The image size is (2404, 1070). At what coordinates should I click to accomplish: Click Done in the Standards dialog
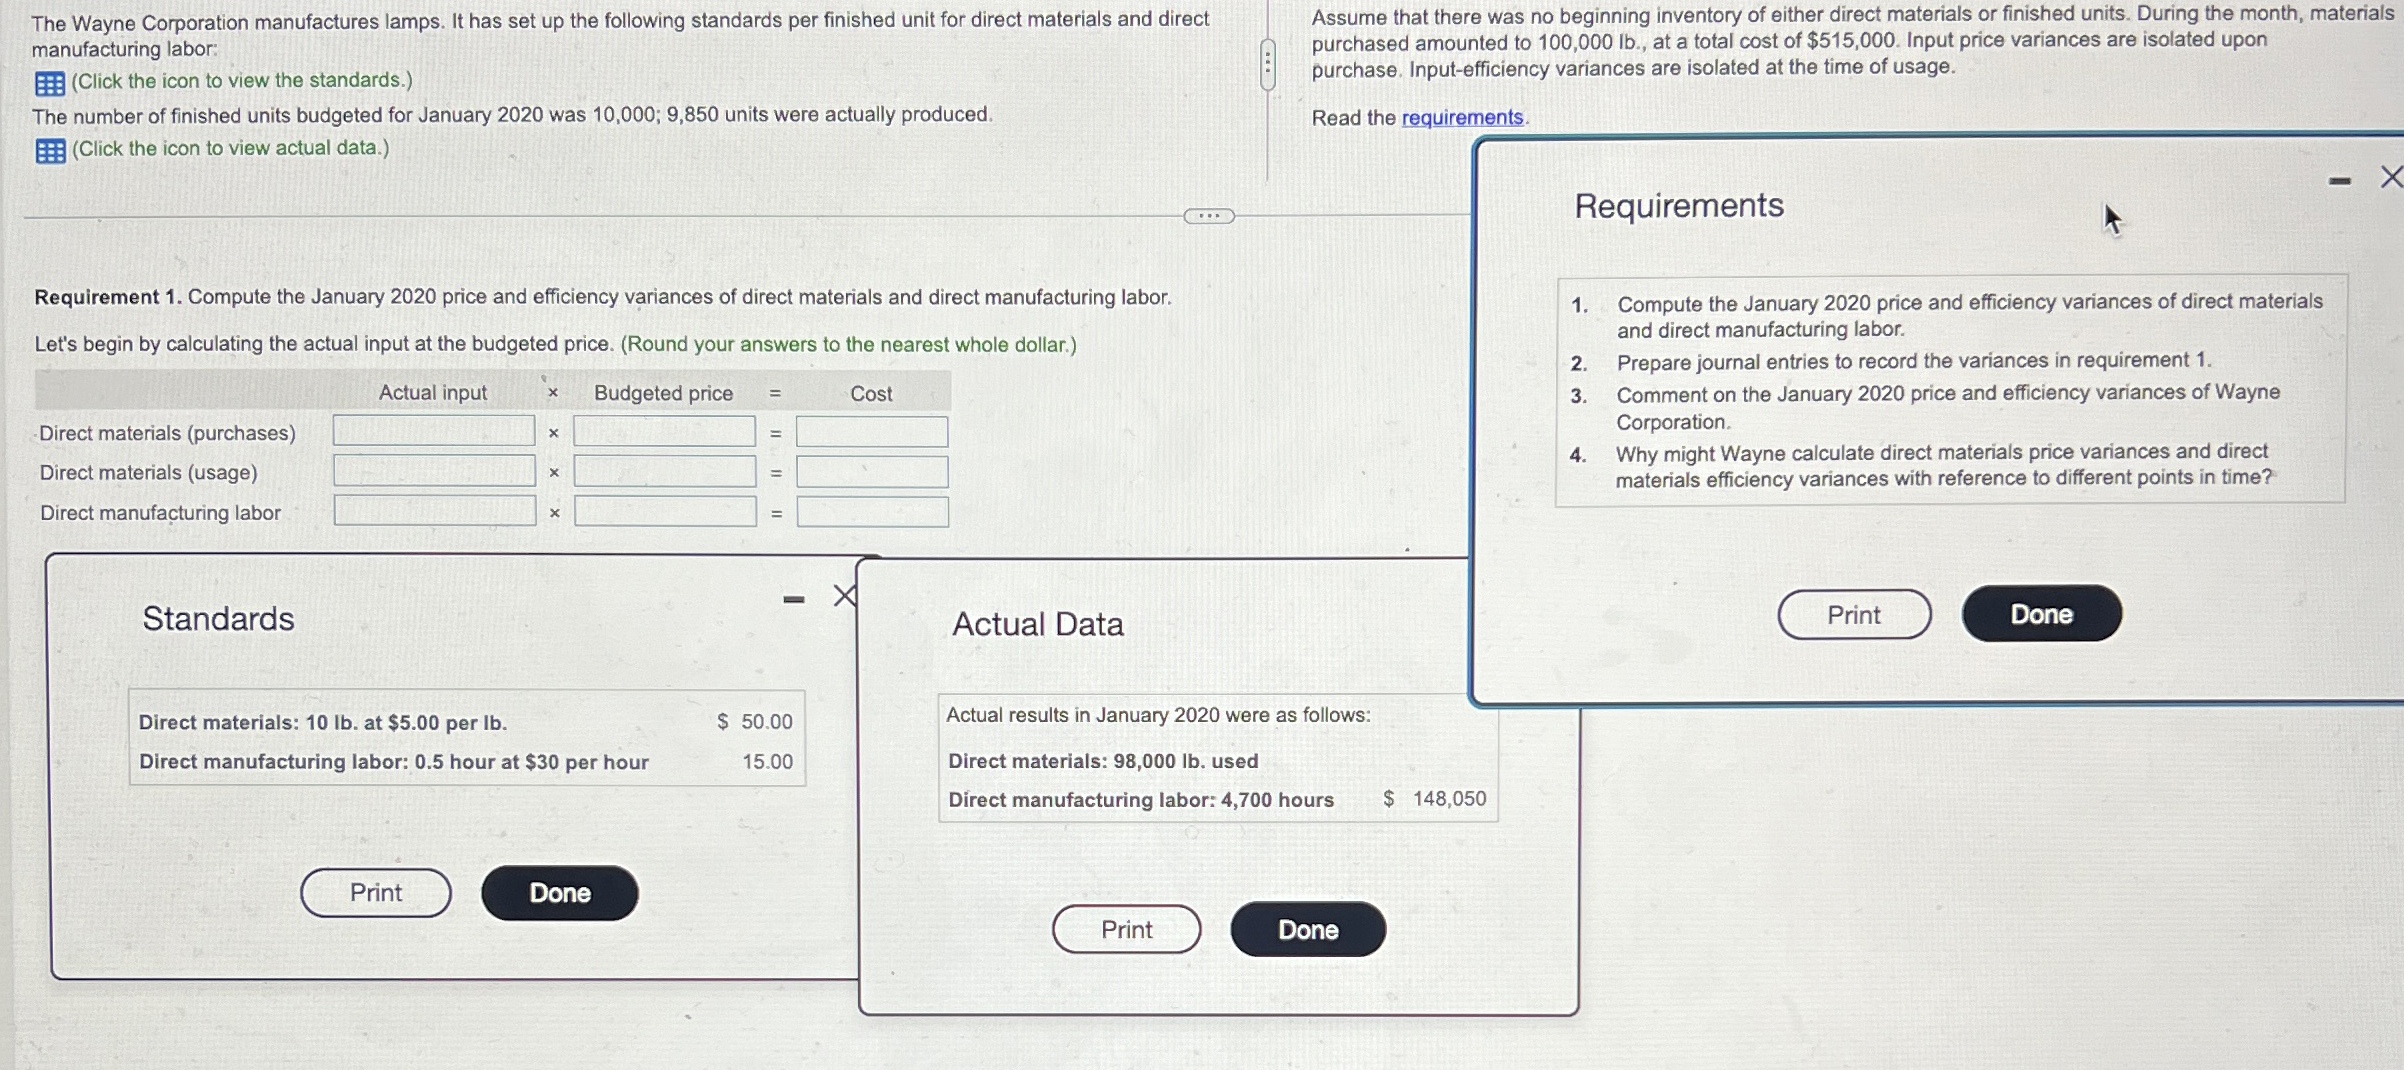[x=560, y=893]
